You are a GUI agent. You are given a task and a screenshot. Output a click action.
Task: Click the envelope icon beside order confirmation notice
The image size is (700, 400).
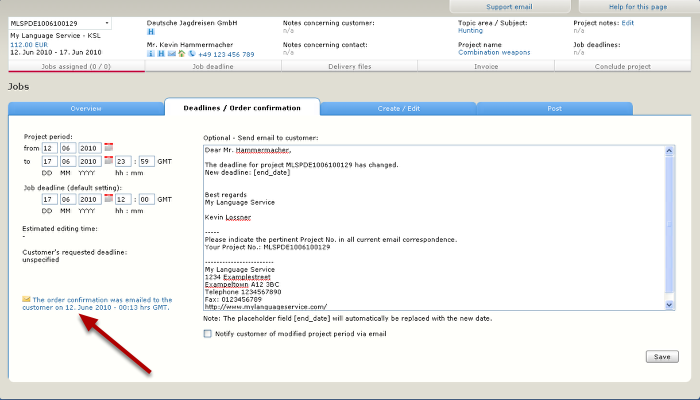pyautogui.click(x=26, y=300)
